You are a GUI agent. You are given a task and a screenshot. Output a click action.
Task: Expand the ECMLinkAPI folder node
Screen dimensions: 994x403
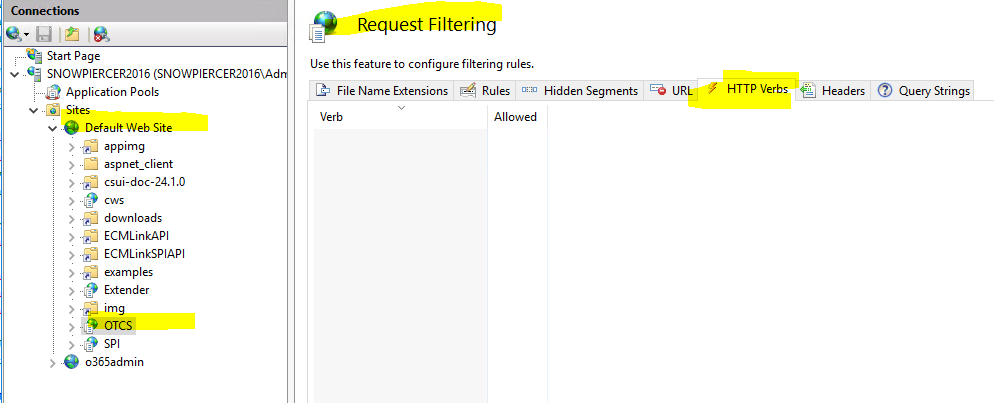72,236
